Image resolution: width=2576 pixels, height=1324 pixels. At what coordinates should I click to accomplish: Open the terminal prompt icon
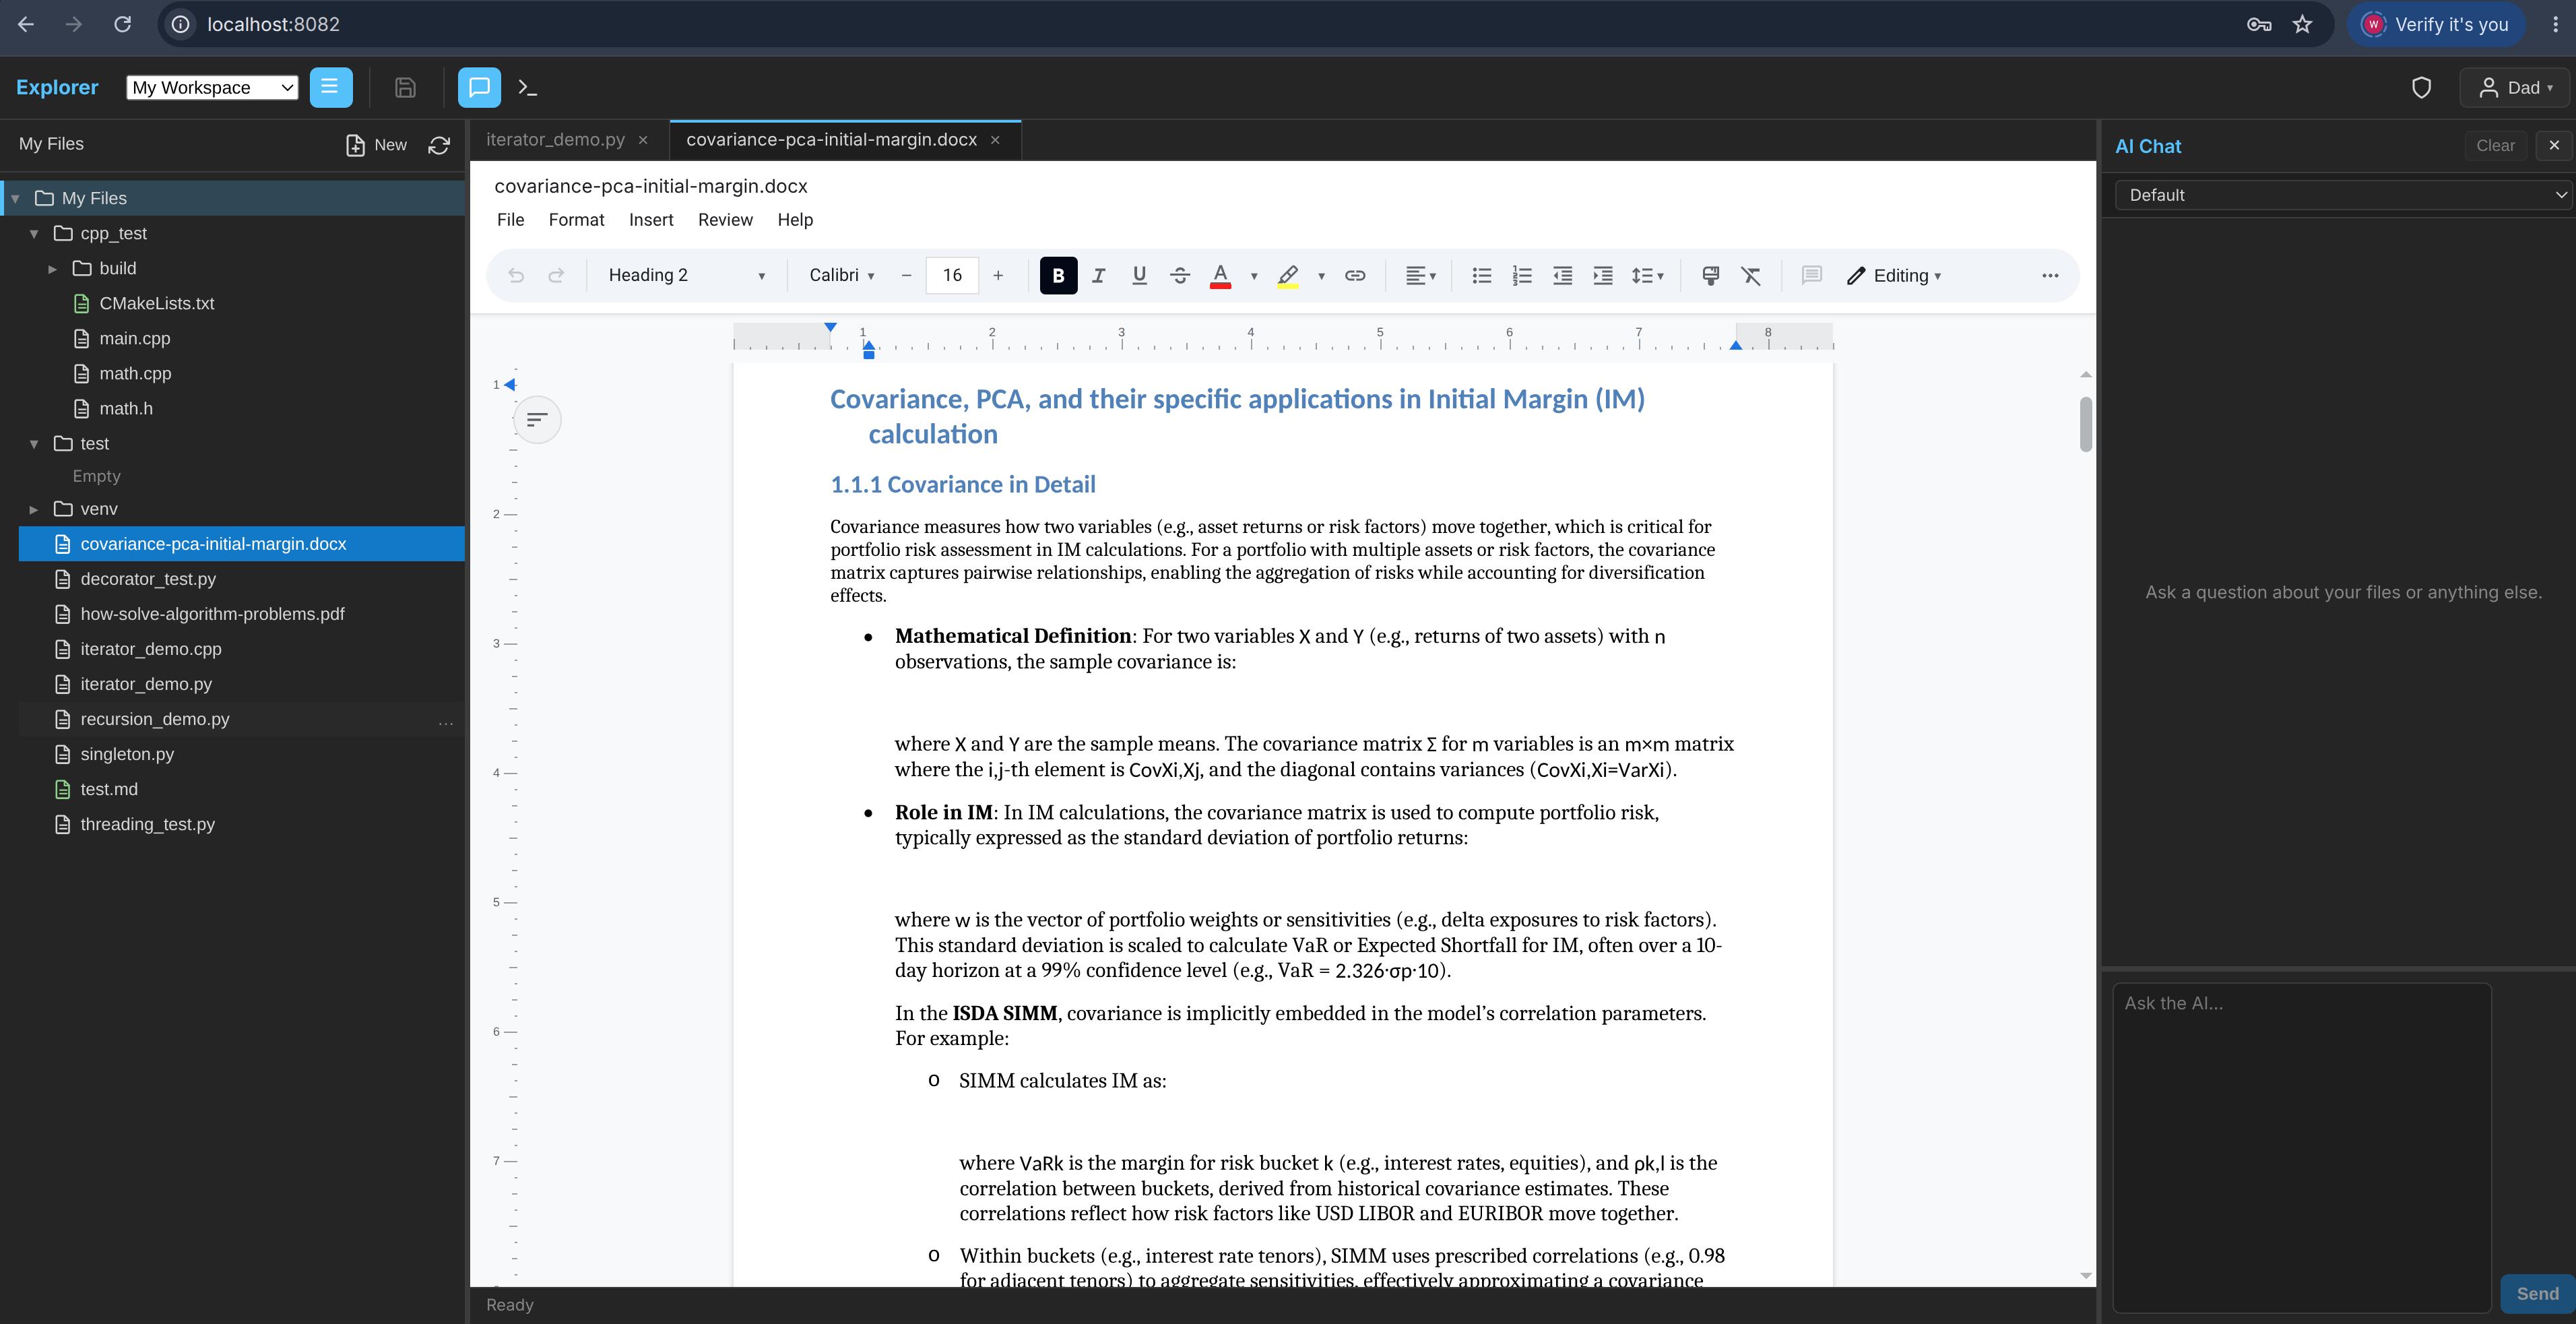pyautogui.click(x=528, y=88)
